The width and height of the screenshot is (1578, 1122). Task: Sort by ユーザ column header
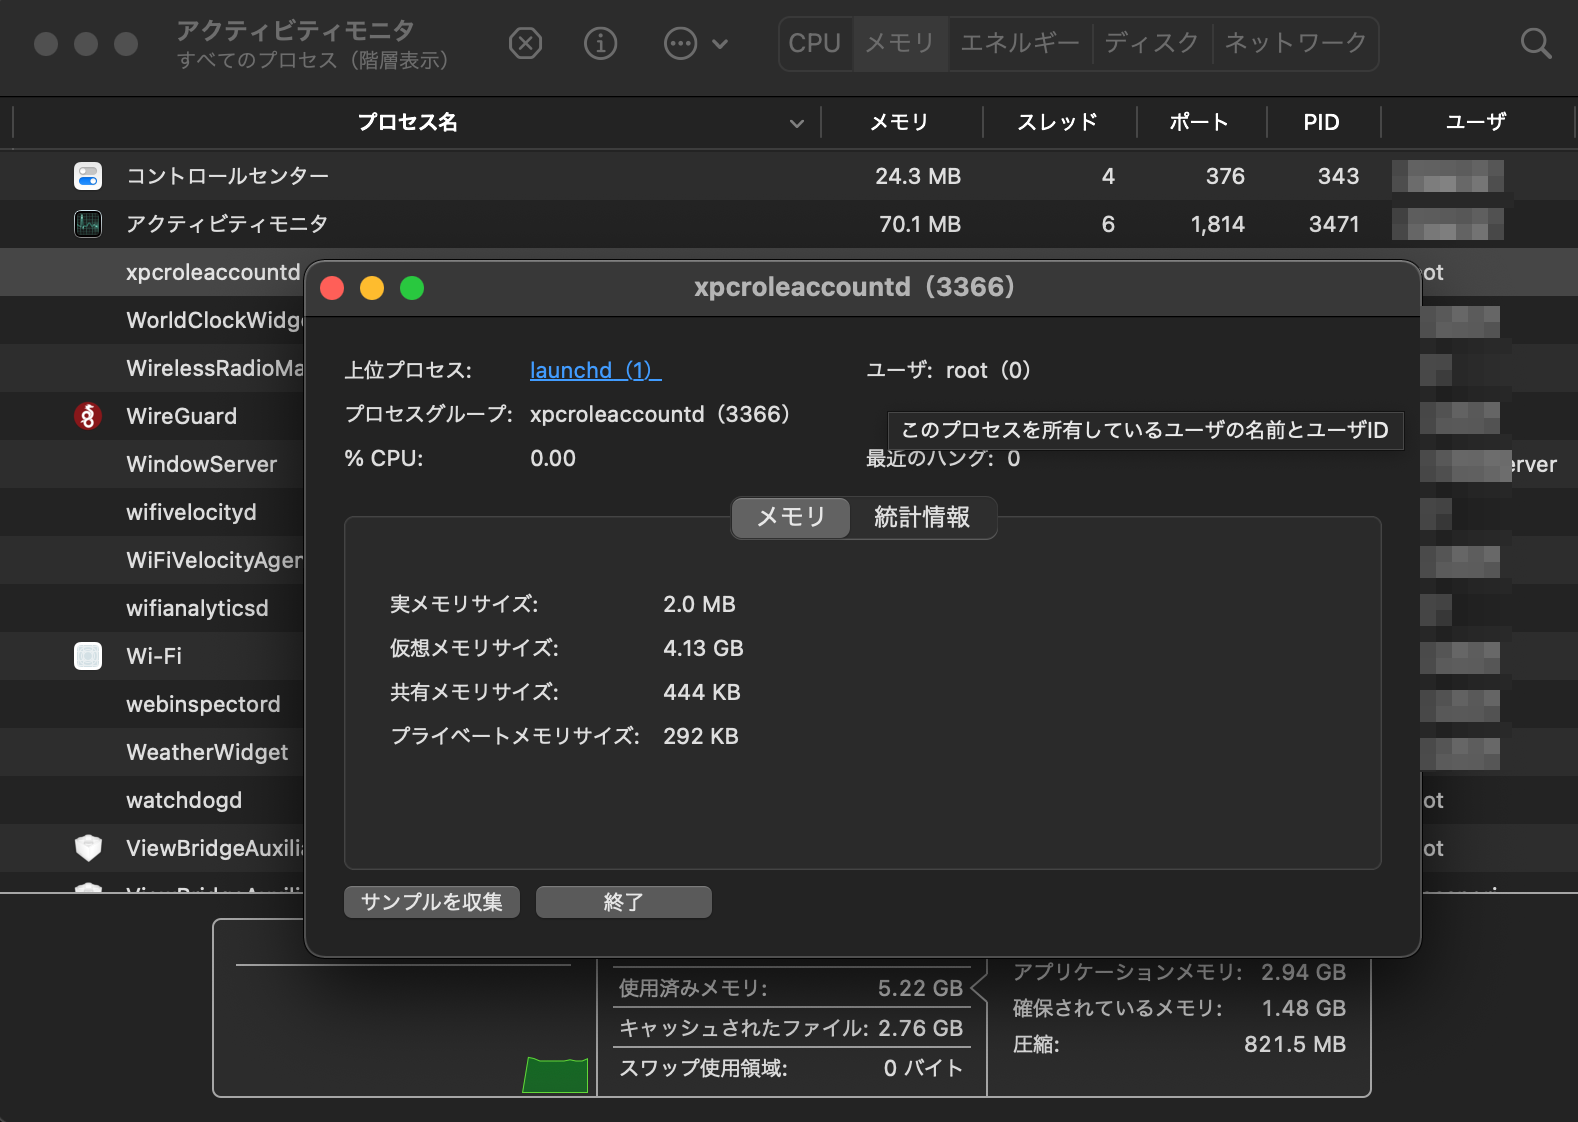(x=1476, y=122)
